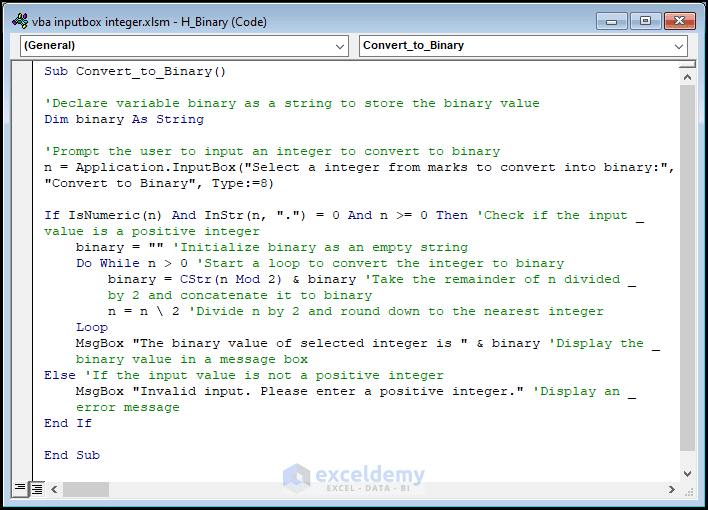This screenshot has width=708, height=510.
Task: Click the 'Dim binary As String' line
Action: [x=124, y=119]
